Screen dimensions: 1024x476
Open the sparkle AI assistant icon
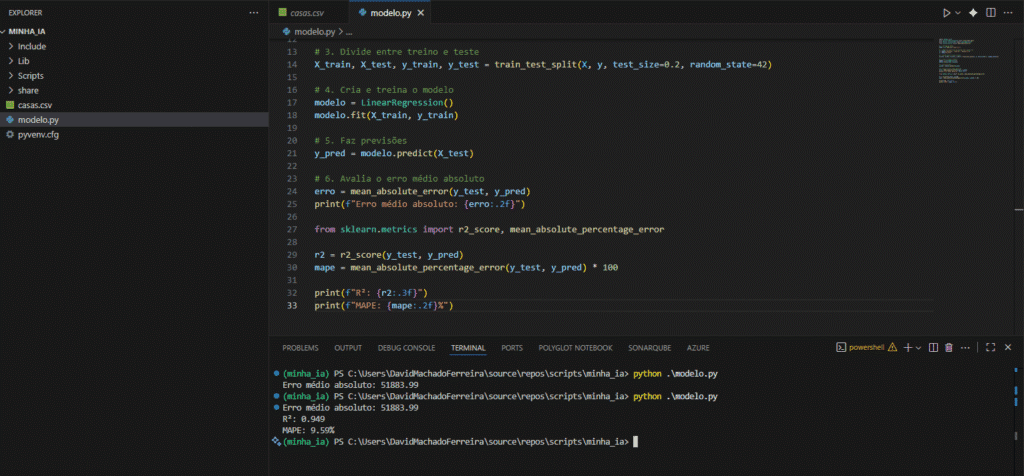point(972,13)
